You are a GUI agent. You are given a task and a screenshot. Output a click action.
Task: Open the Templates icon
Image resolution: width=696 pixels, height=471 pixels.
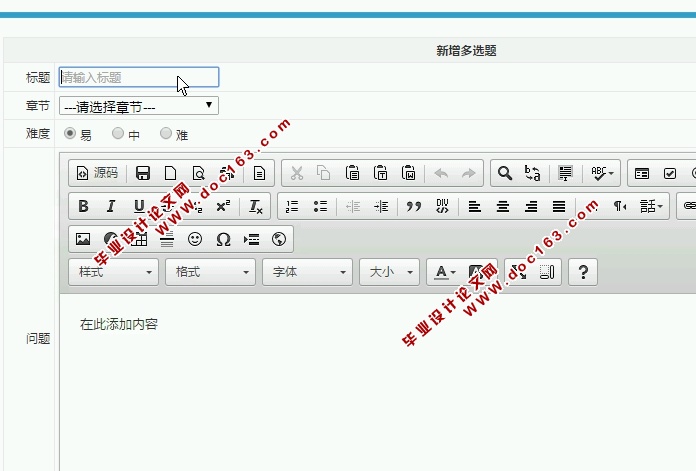259,173
